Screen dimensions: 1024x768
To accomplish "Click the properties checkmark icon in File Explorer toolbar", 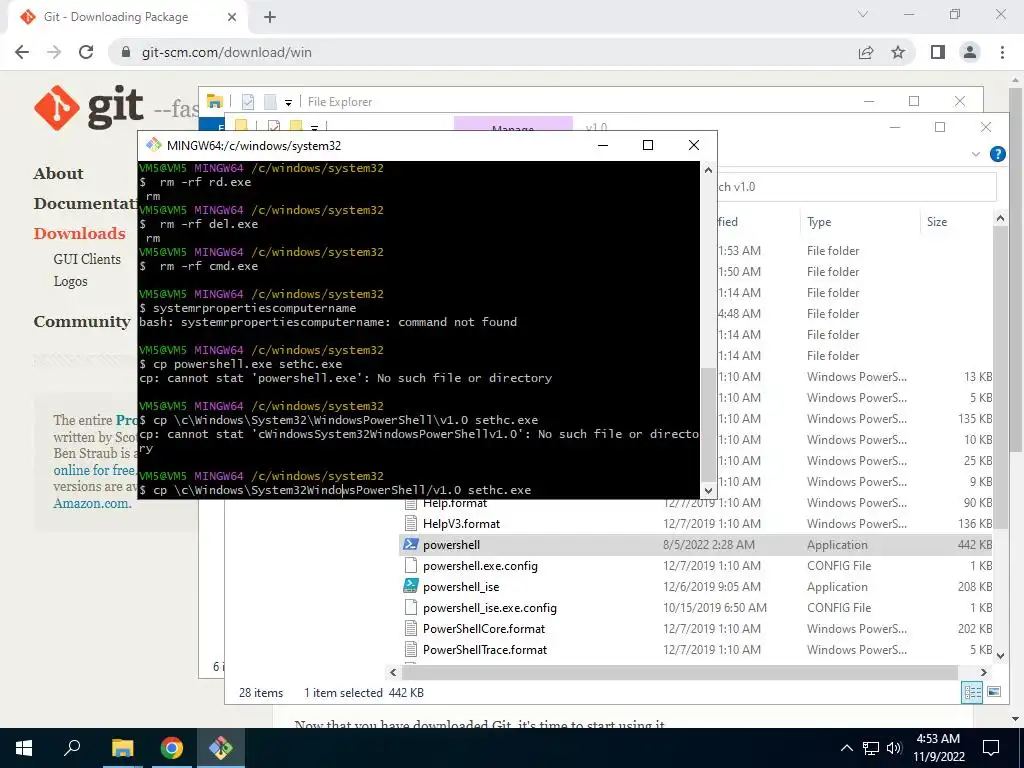I will [x=248, y=101].
